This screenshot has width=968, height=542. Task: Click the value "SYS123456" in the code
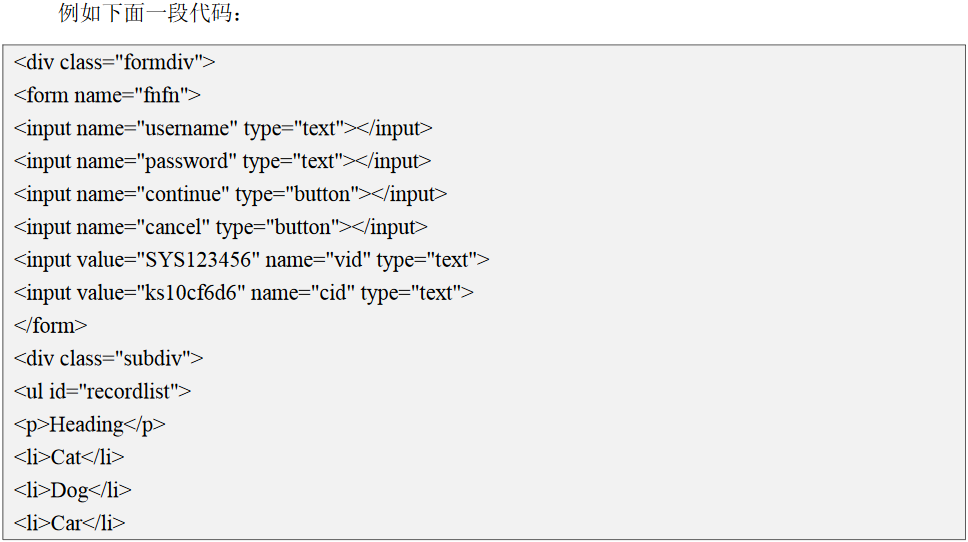tap(199, 261)
